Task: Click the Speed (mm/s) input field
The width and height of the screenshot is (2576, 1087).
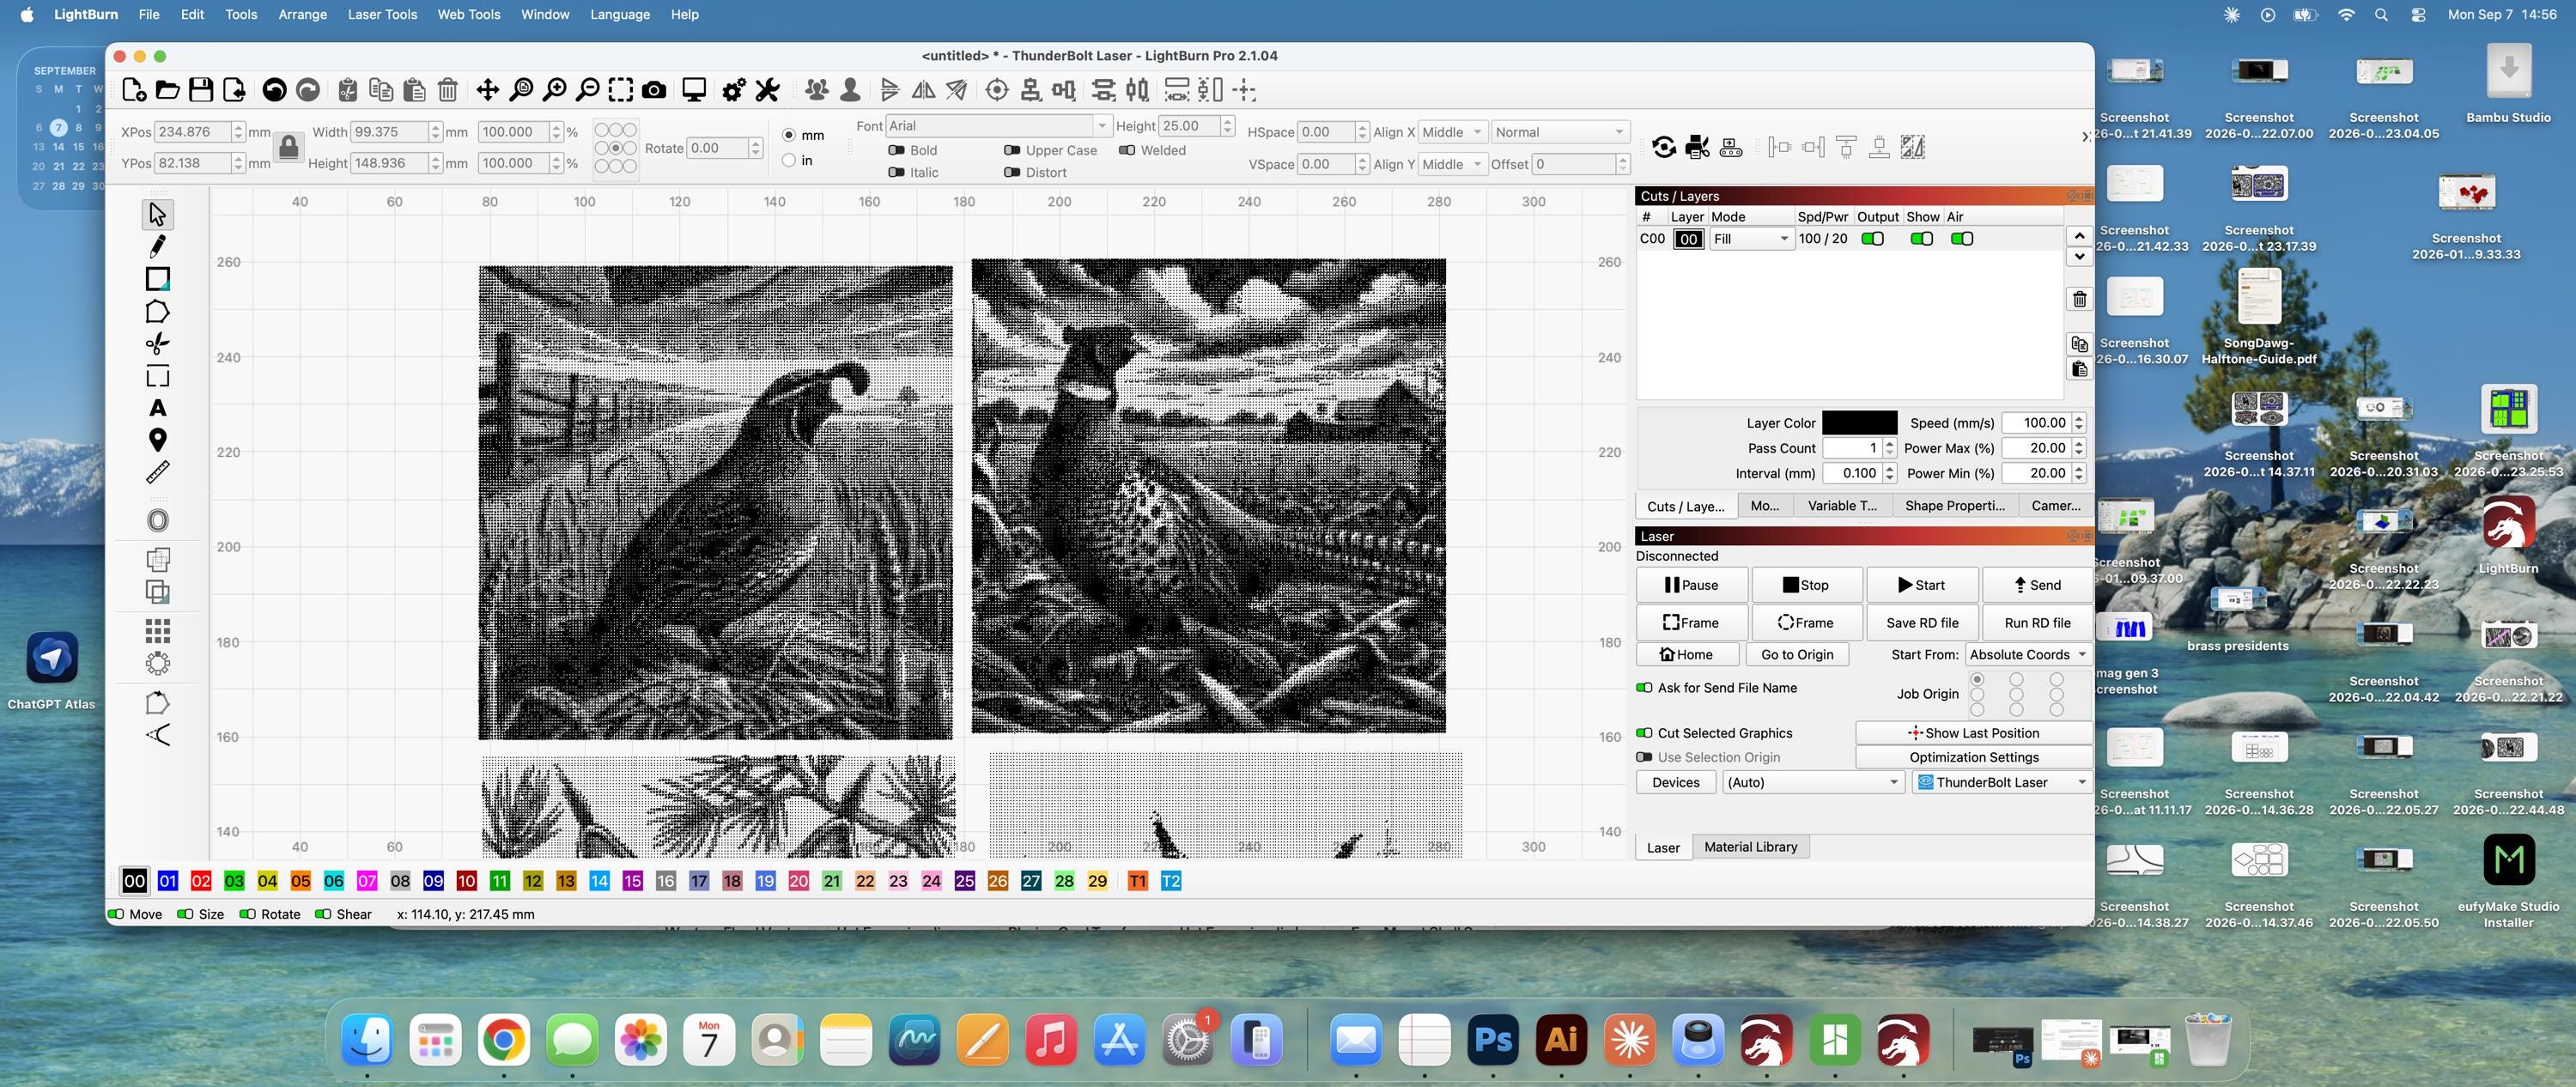Action: click(2035, 423)
